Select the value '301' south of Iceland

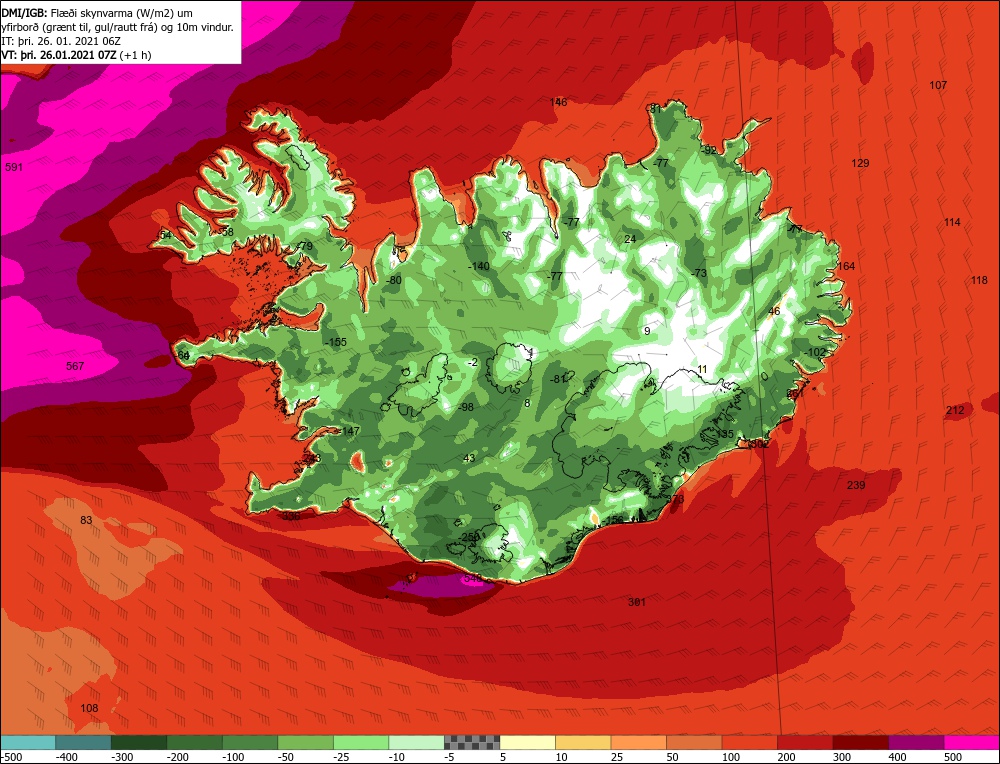coord(636,602)
